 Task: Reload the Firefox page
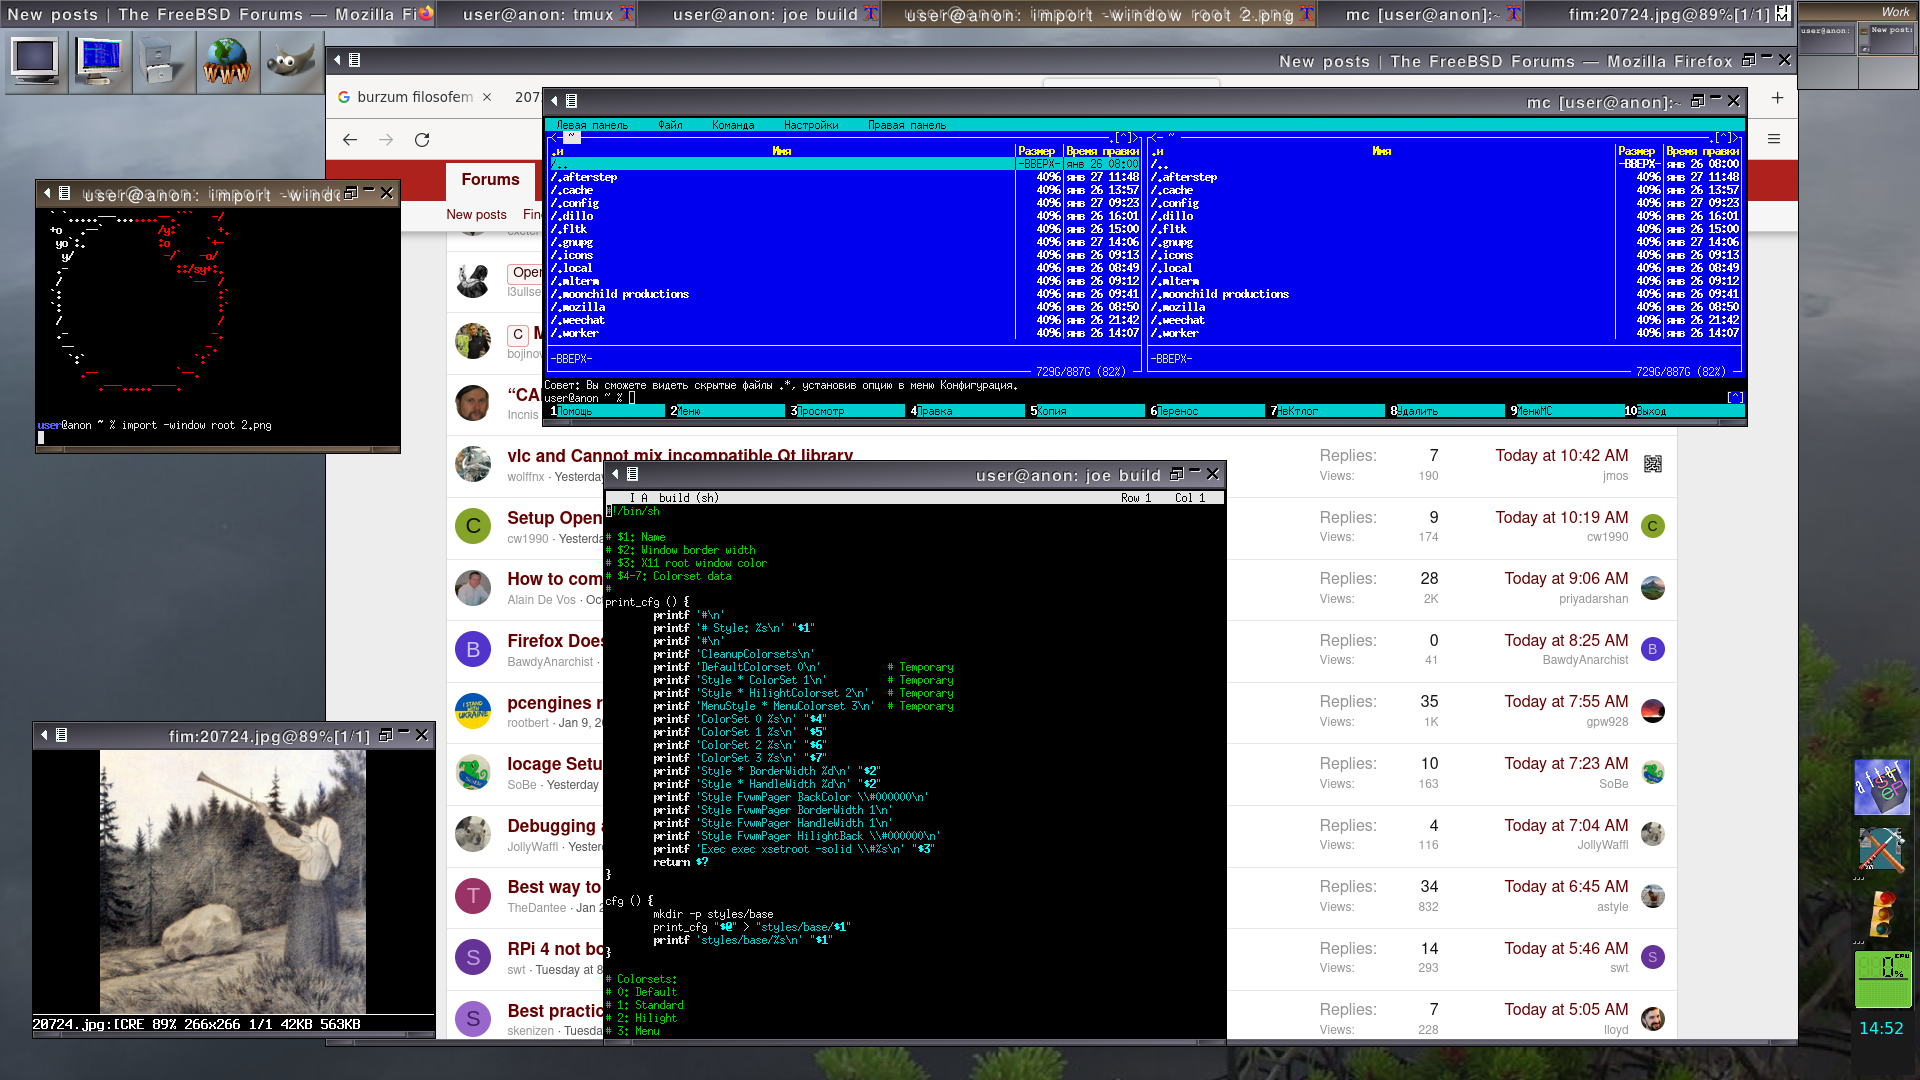pyautogui.click(x=422, y=140)
